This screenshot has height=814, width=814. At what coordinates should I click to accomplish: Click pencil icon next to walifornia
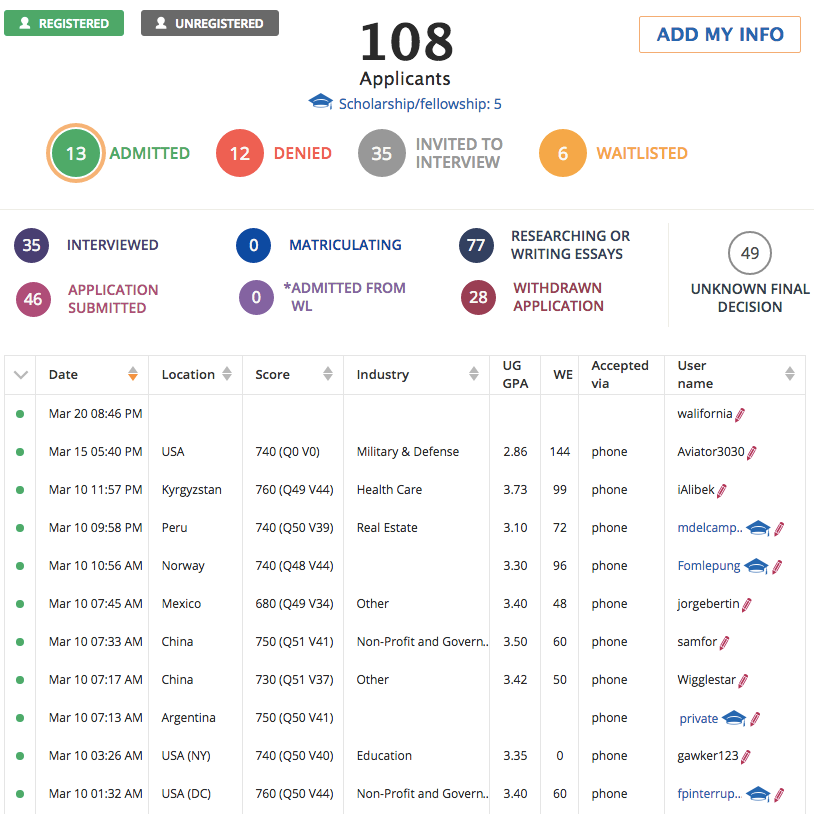click(740, 414)
